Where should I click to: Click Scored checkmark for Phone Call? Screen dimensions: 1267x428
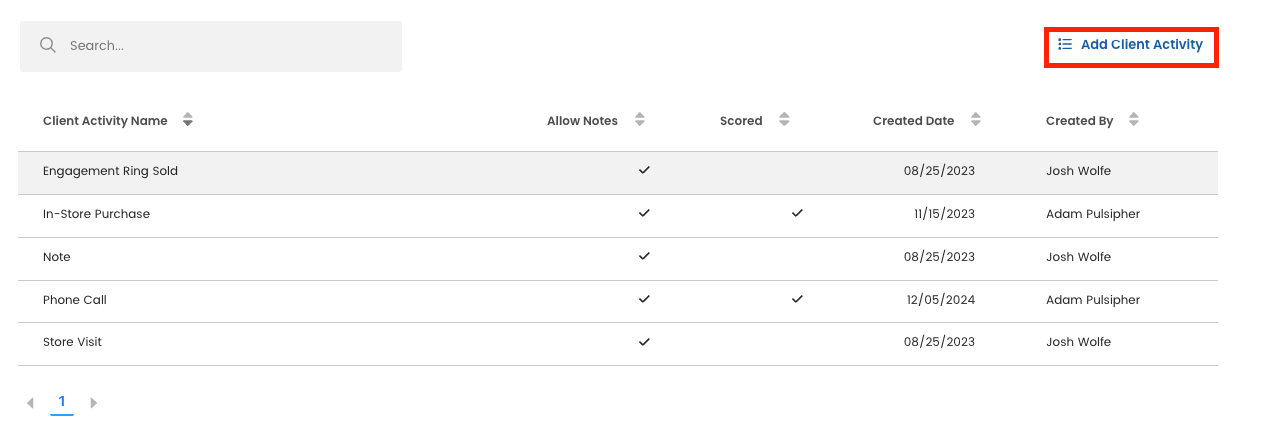(x=797, y=299)
